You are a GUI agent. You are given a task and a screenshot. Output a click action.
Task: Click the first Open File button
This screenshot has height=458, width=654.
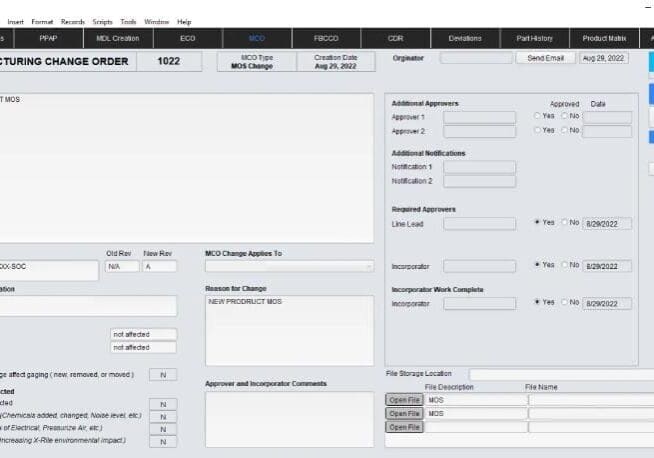(404, 400)
